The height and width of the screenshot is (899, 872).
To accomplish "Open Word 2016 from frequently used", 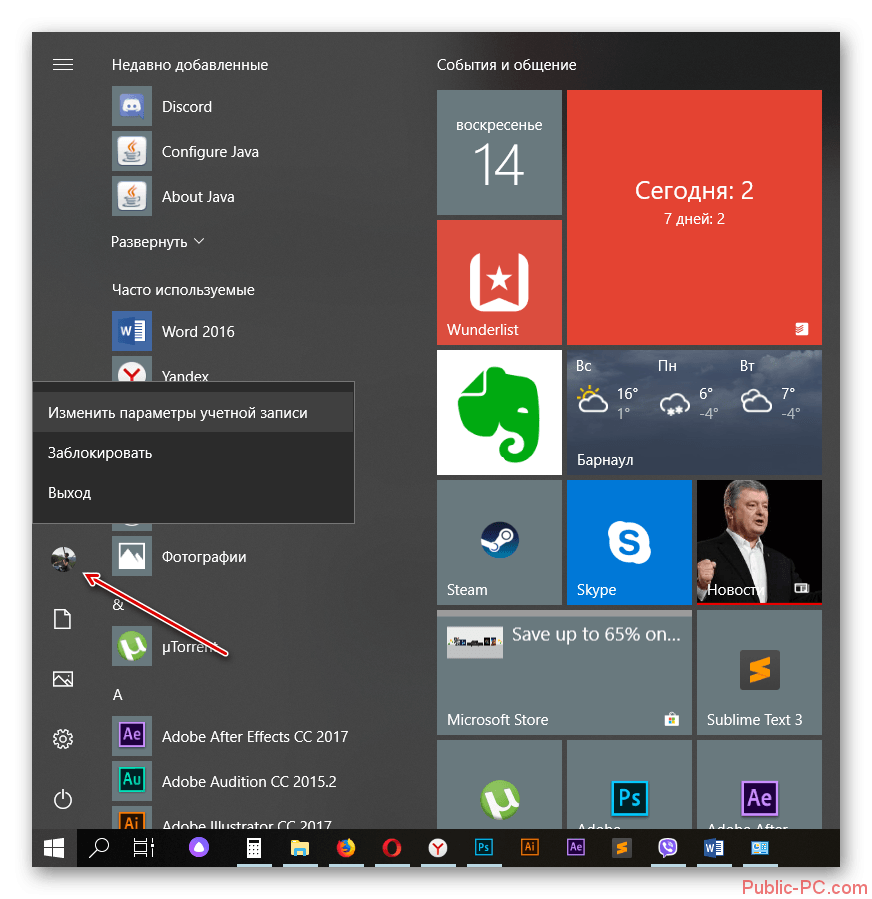I will tap(198, 332).
